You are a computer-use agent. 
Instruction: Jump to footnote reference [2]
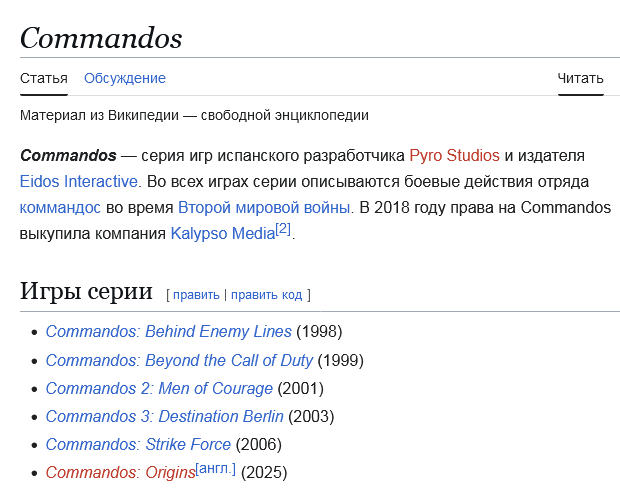point(283,229)
